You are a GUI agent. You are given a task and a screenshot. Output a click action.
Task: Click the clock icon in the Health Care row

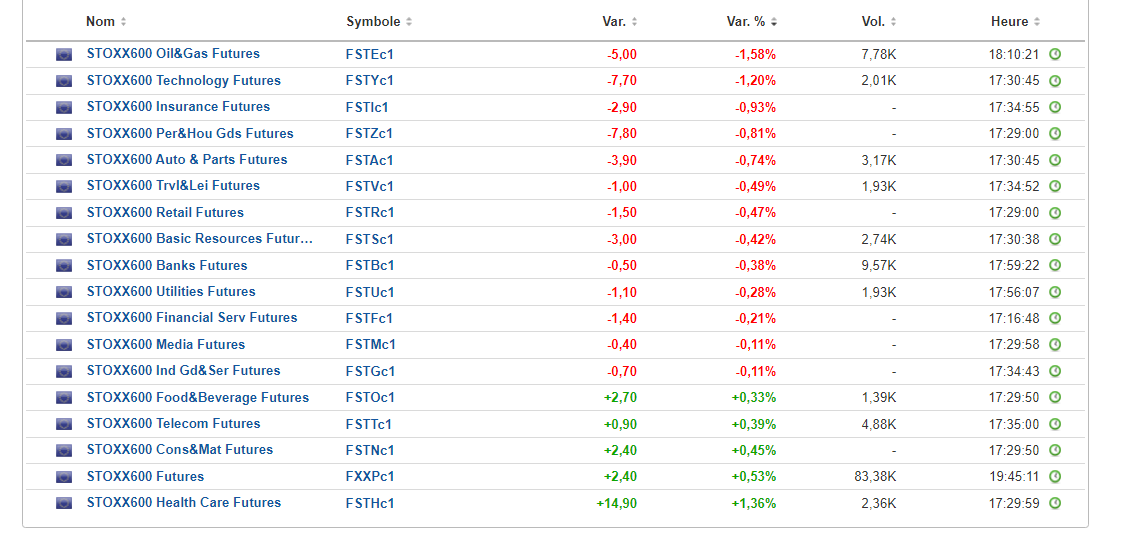pos(1055,504)
